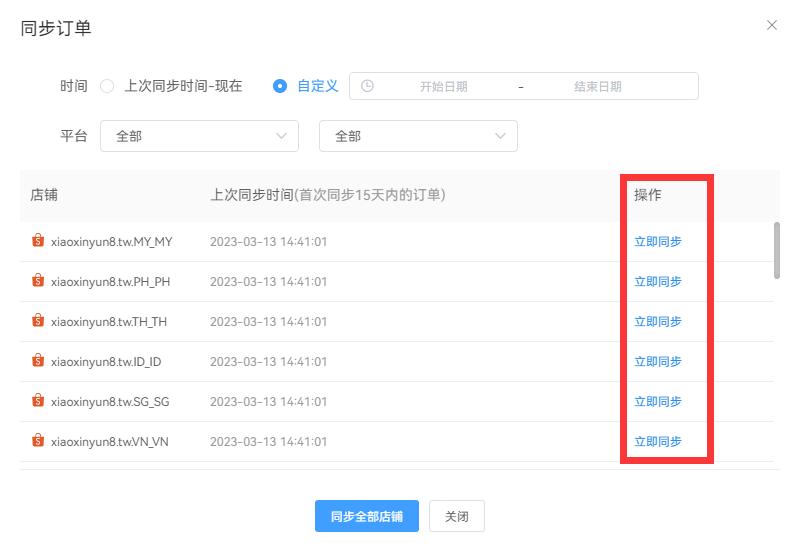Click store name xiaoxinyun8.tw.TH_TH
Viewport: 798px width, 548px height.
(x=109, y=322)
